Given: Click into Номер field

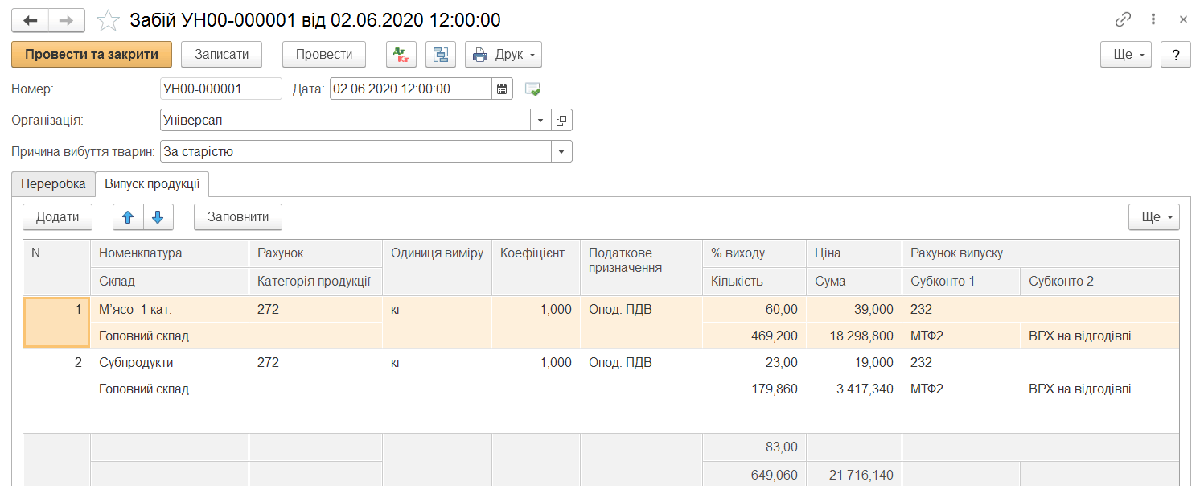Looking at the screenshot, I should coord(221,89).
